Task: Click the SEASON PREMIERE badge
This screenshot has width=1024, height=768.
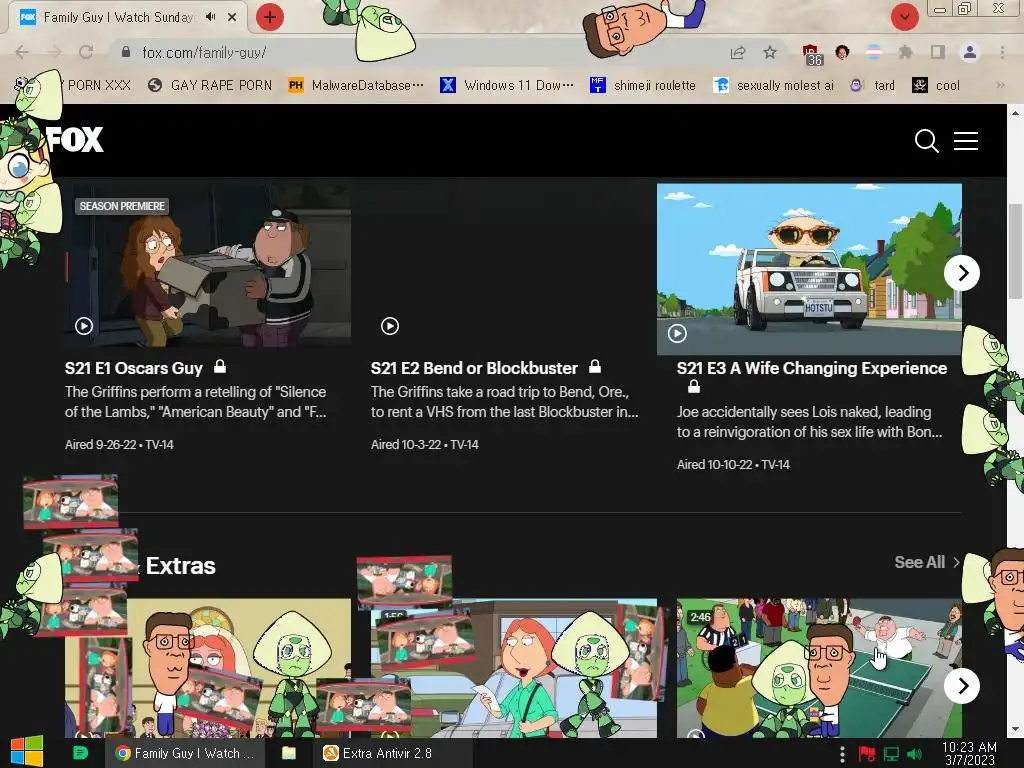Action: (x=122, y=206)
